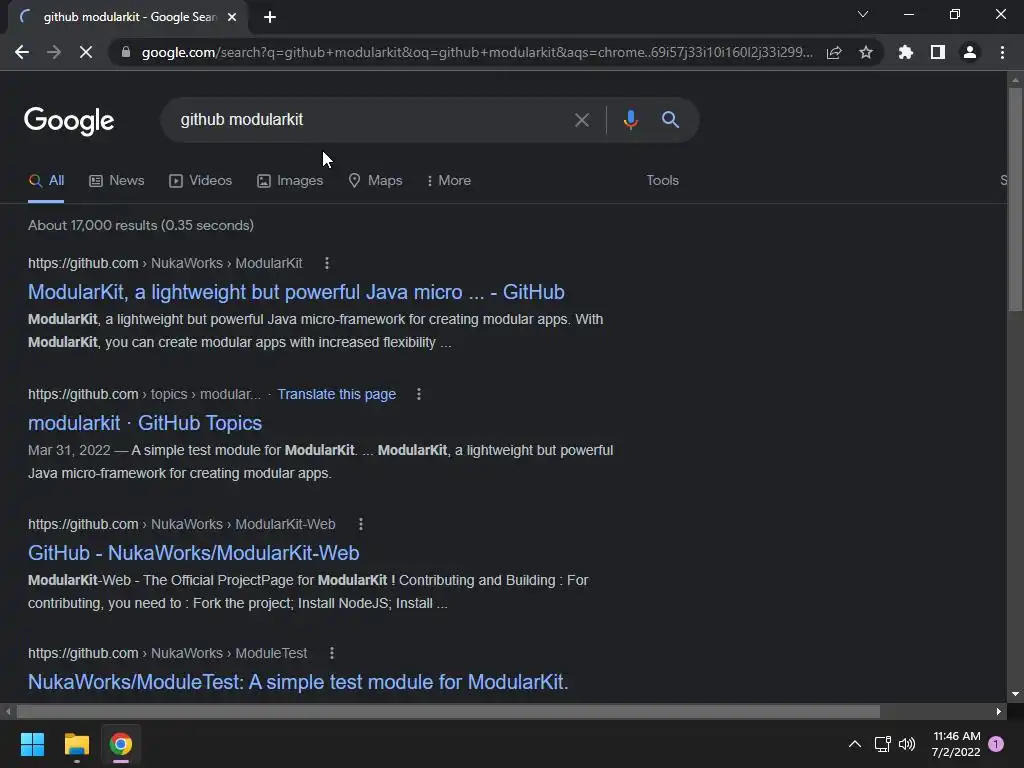Click the Google logo
The height and width of the screenshot is (768, 1024).
(x=69, y=121)
